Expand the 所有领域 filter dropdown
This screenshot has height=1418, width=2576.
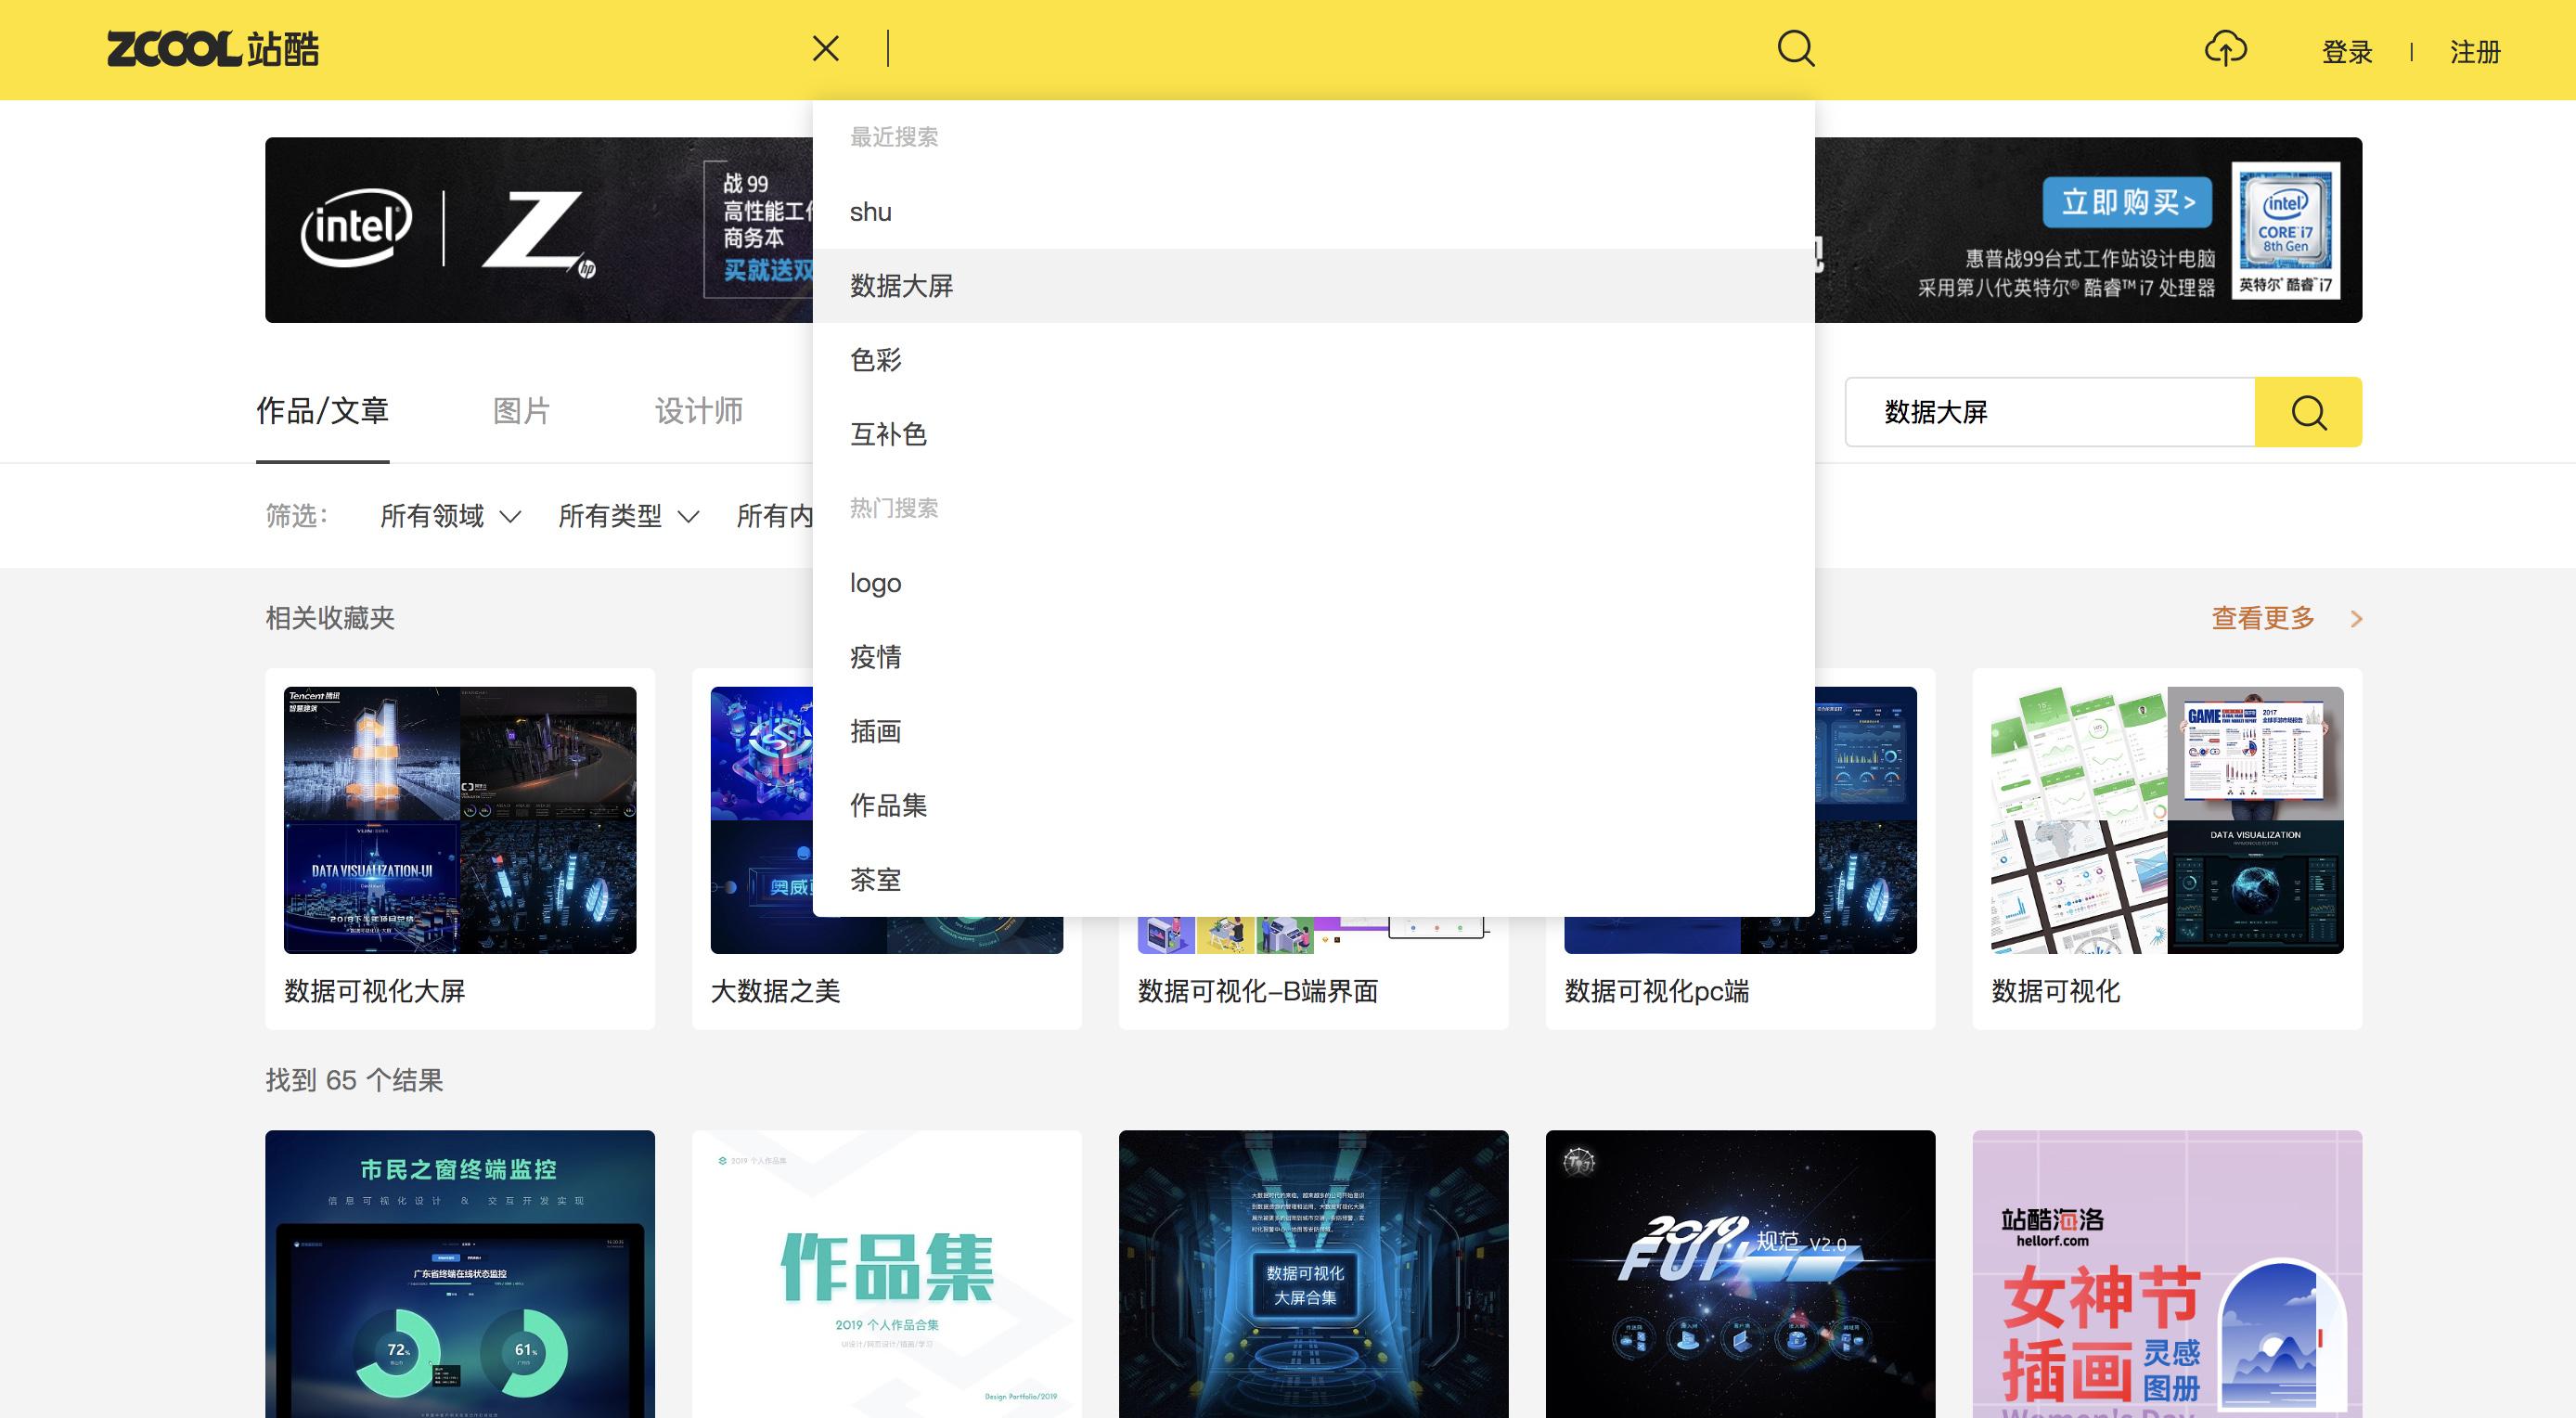pyautogui.click(x=450, y=516)
